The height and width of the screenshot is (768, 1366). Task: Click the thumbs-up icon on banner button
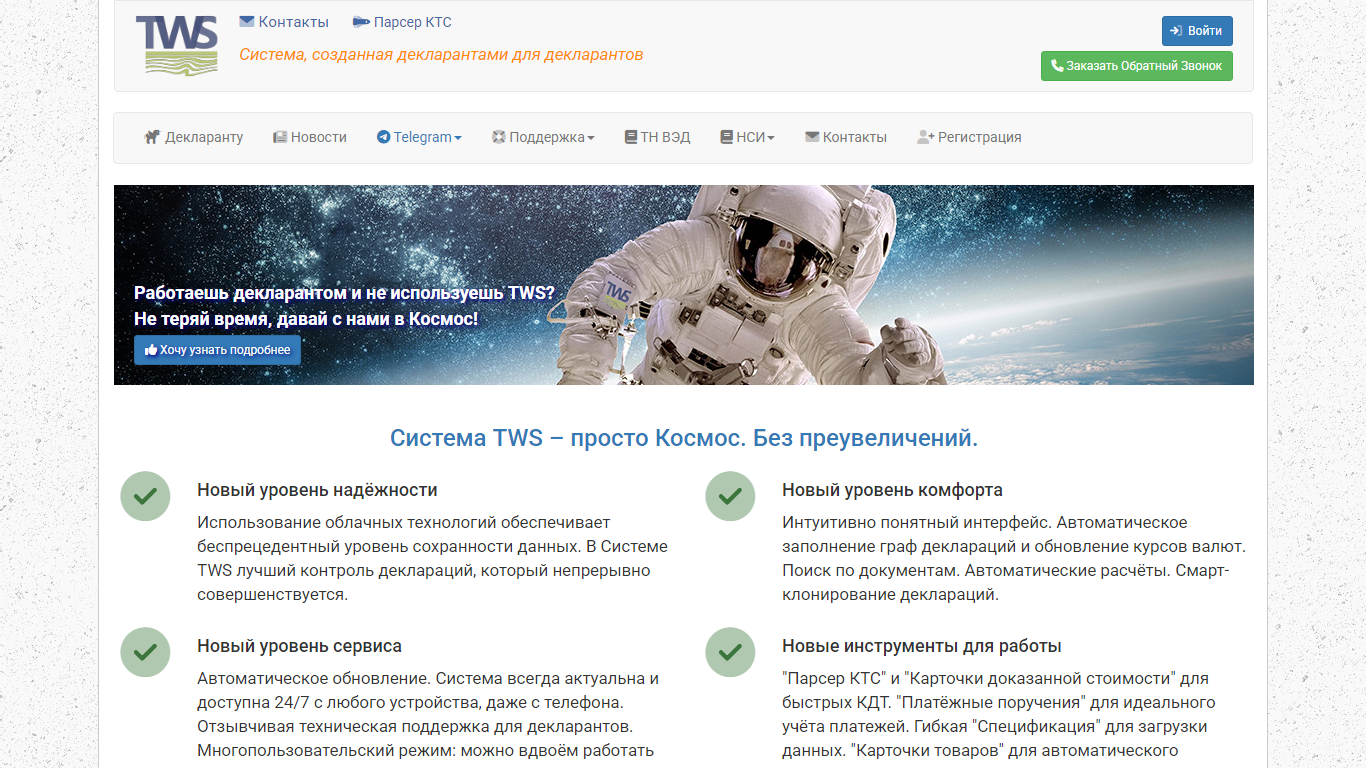point(151,350)
